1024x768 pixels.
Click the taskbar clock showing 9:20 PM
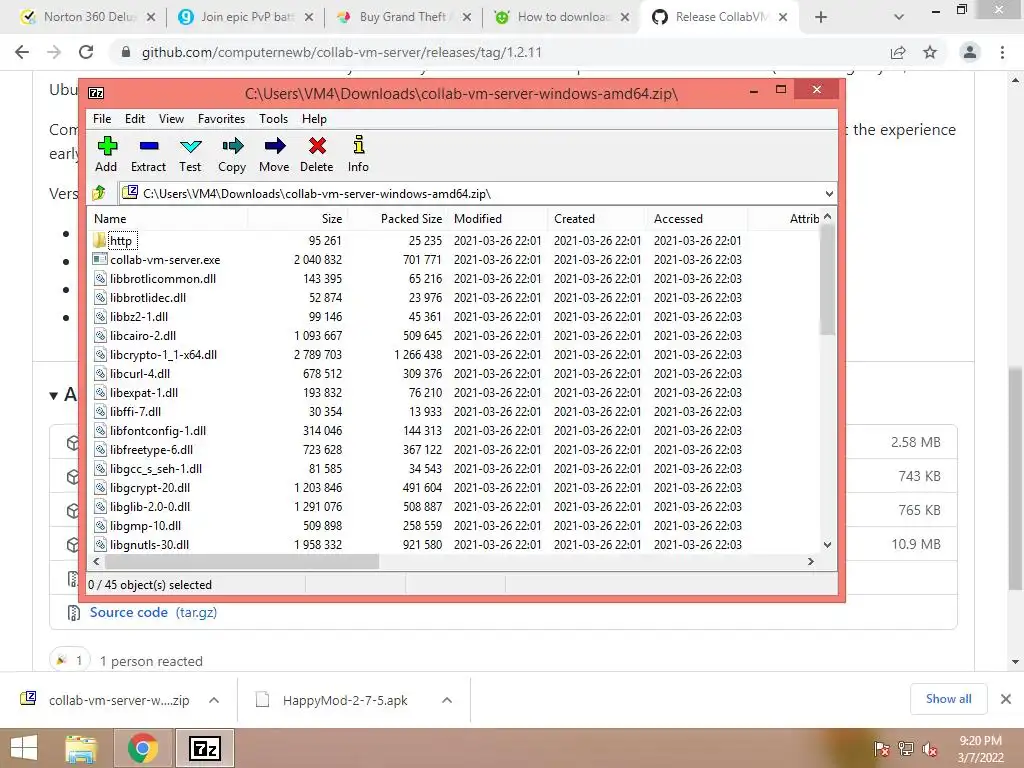980,749
